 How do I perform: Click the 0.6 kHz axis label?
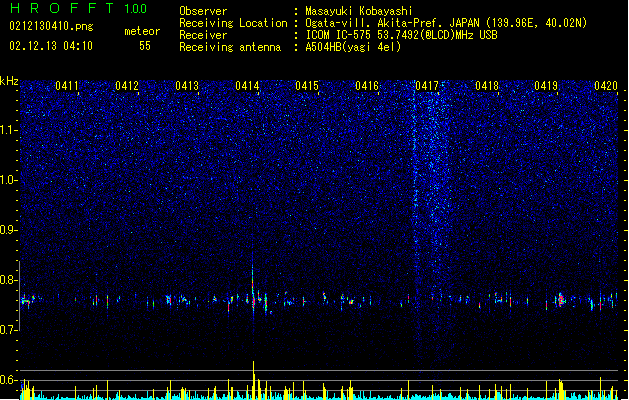(9, 380)
